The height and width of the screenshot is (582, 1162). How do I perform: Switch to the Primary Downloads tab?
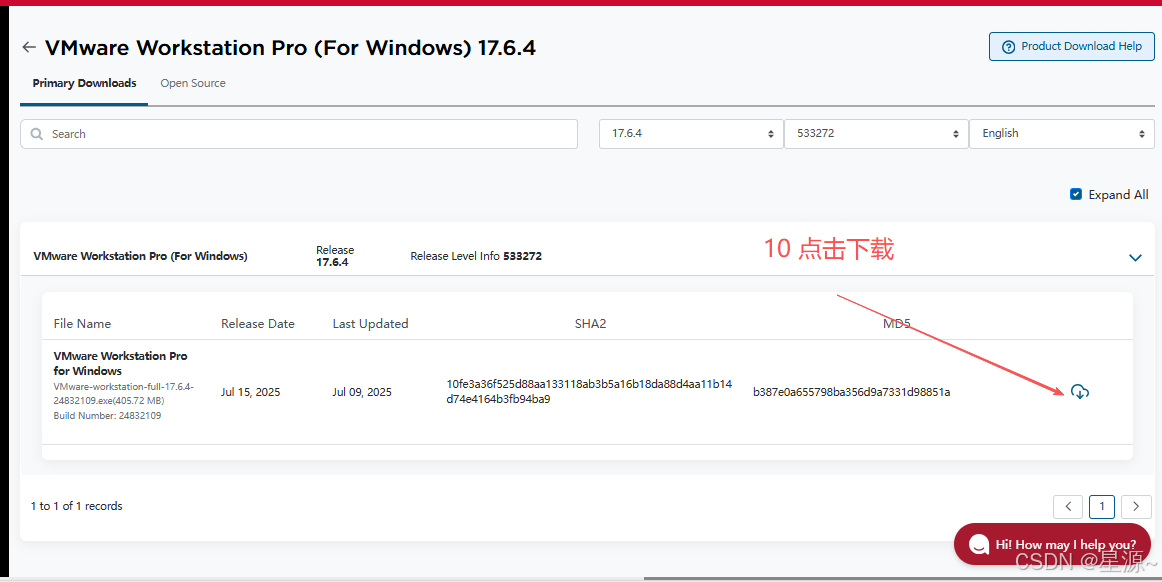(84, 83)
